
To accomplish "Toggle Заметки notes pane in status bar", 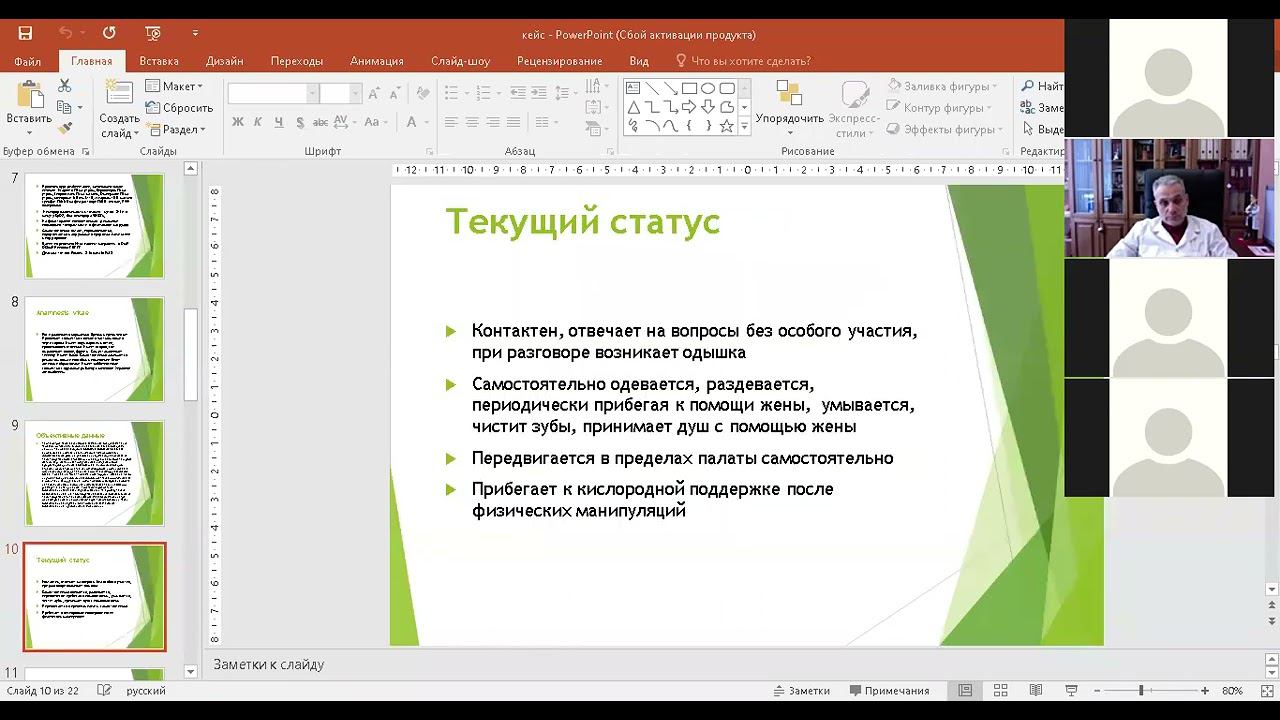I will [802, 690].
